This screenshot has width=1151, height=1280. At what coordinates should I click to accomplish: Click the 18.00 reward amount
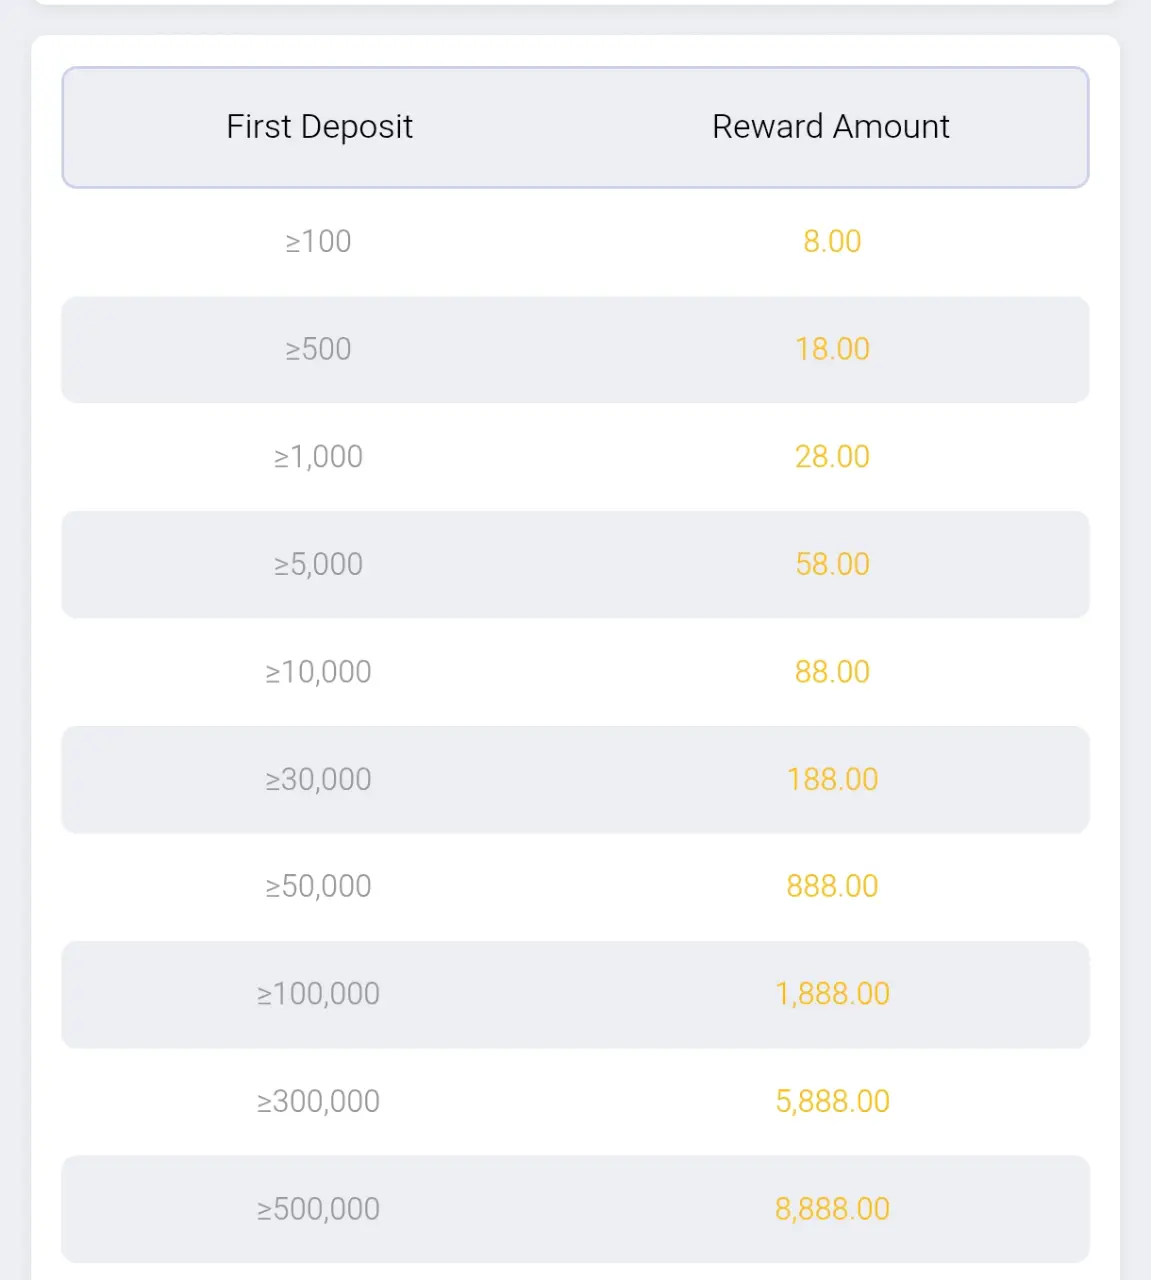pos(832,349)
